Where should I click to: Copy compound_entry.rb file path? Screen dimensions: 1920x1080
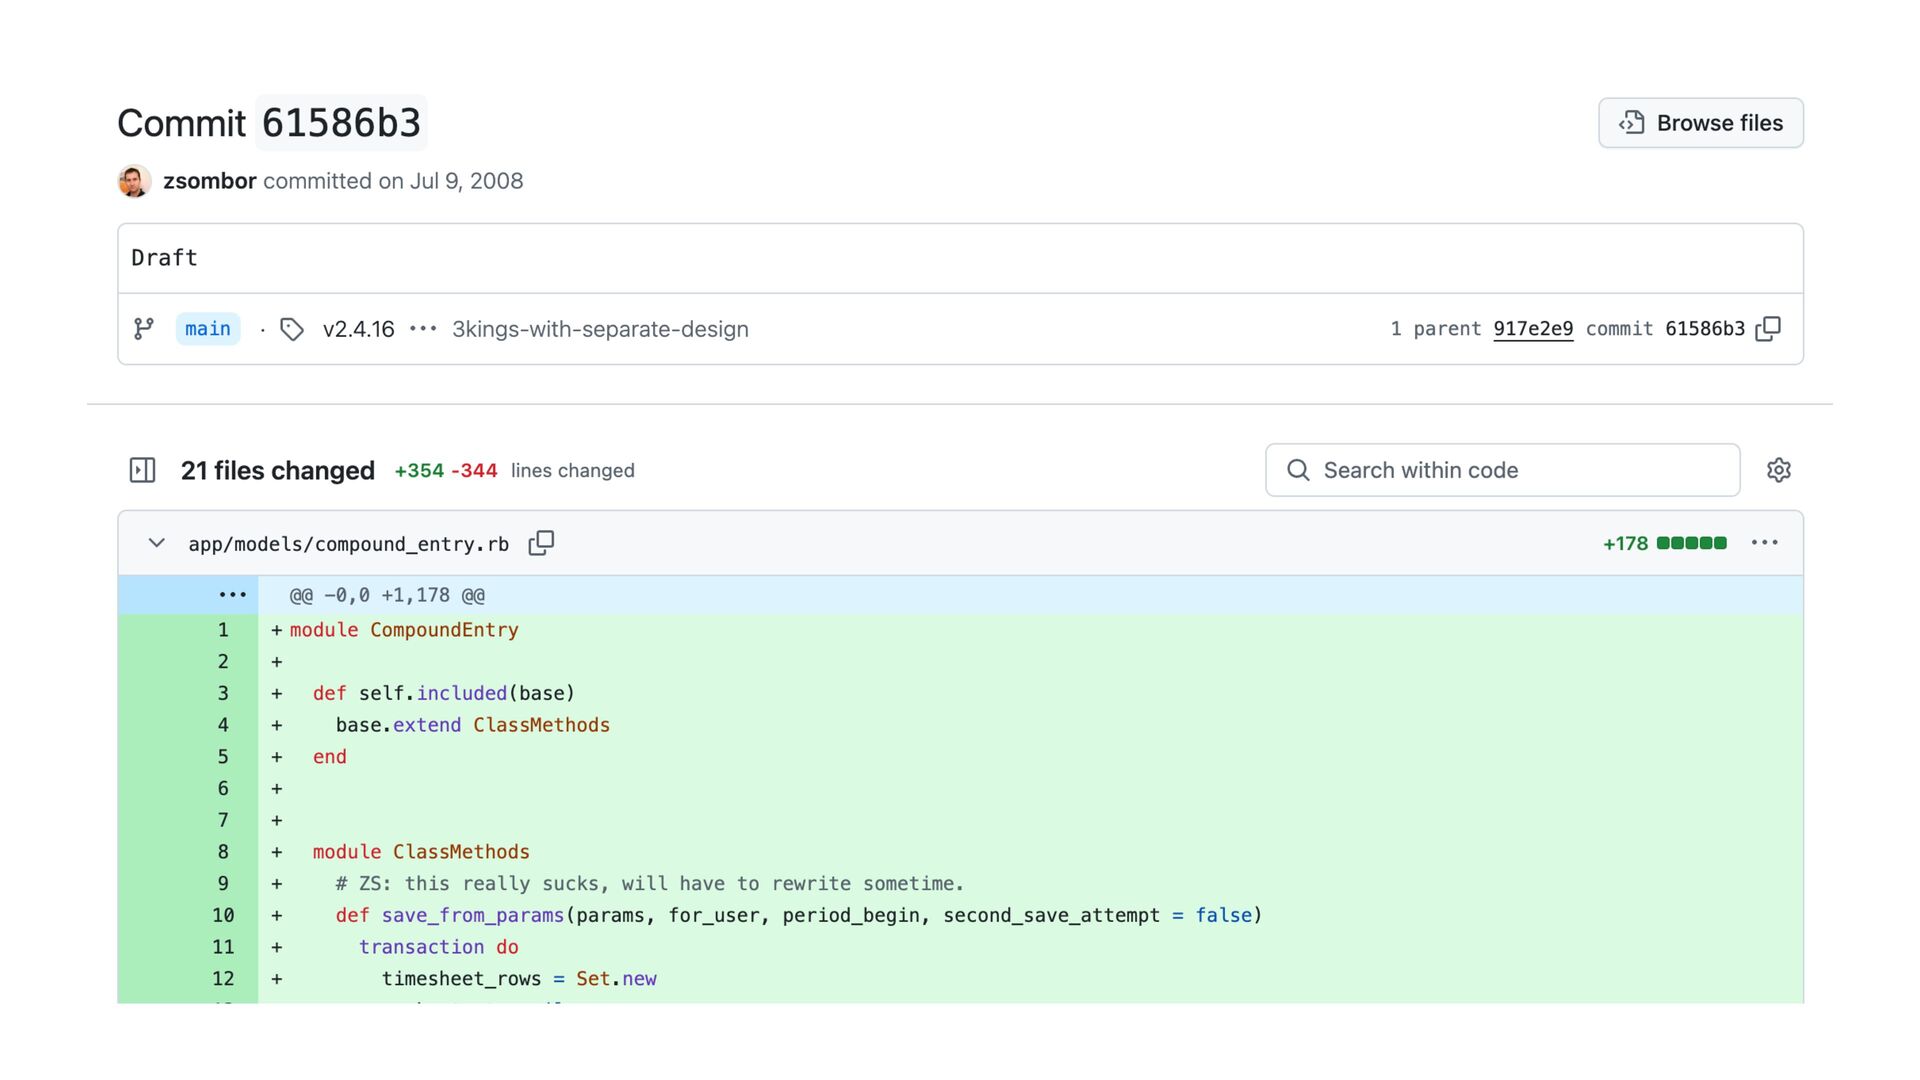(541, 543)
